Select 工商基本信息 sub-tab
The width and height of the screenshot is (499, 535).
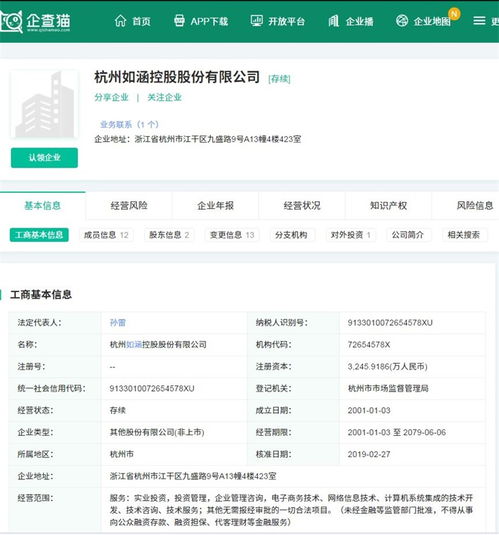click(x=39, y=235)
